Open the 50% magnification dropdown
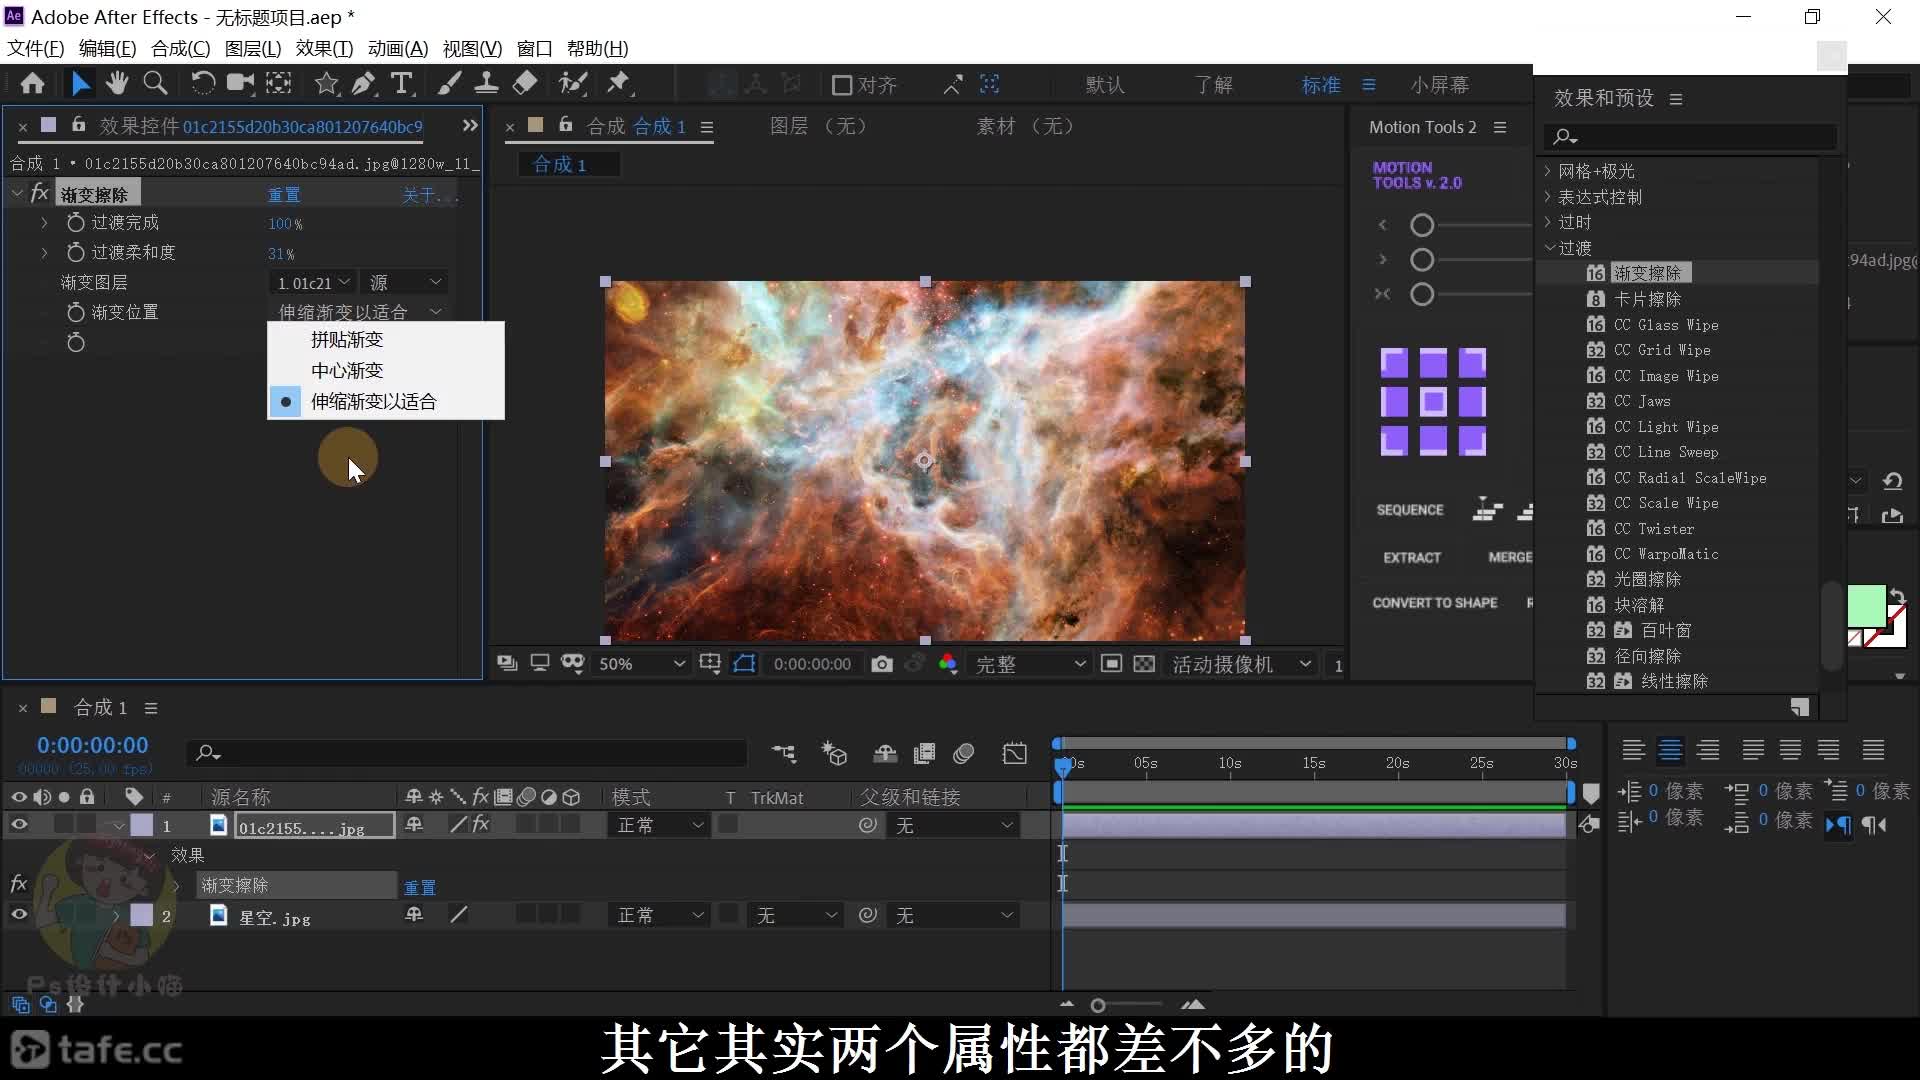 [641, 664]
